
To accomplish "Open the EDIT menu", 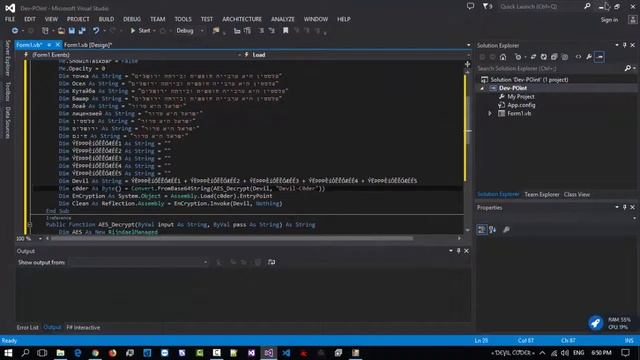I will coord(30,19).
